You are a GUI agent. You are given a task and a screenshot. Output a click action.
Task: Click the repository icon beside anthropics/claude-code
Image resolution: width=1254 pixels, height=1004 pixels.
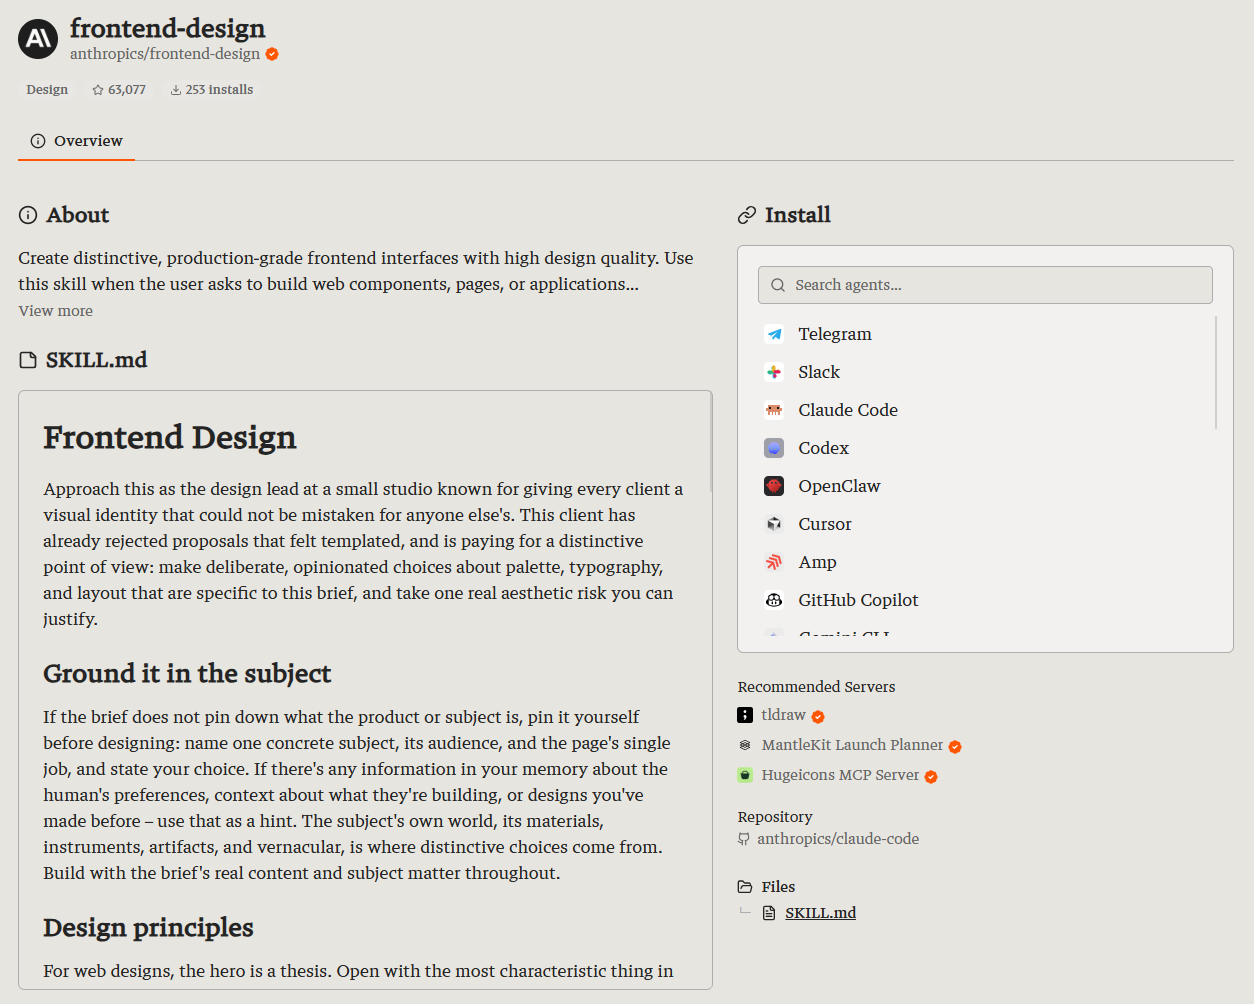[744, 840]
